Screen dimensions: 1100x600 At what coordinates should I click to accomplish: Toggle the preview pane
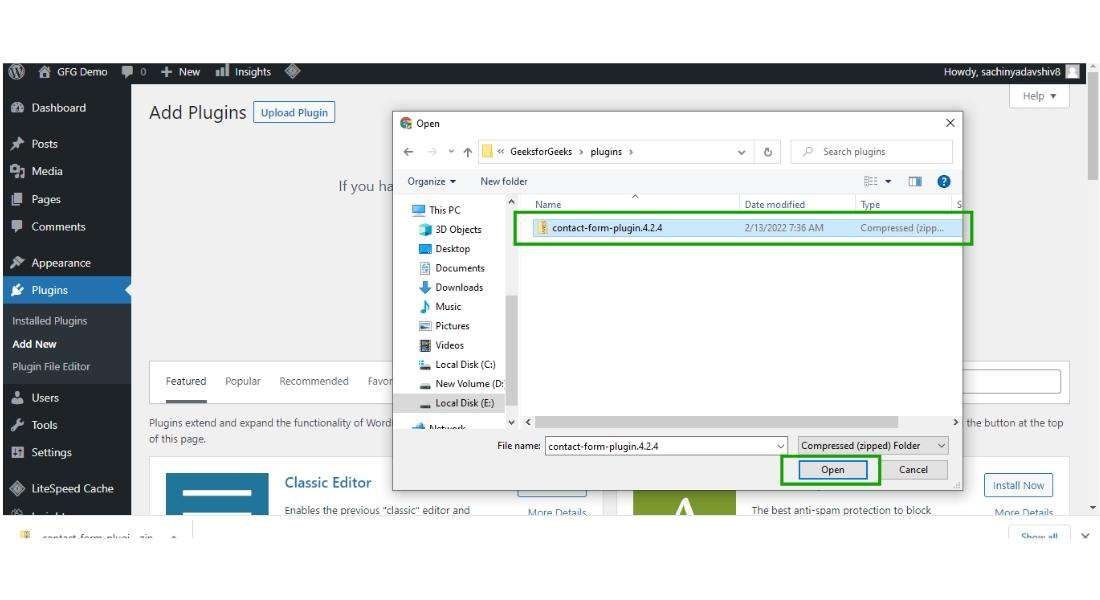915,181
